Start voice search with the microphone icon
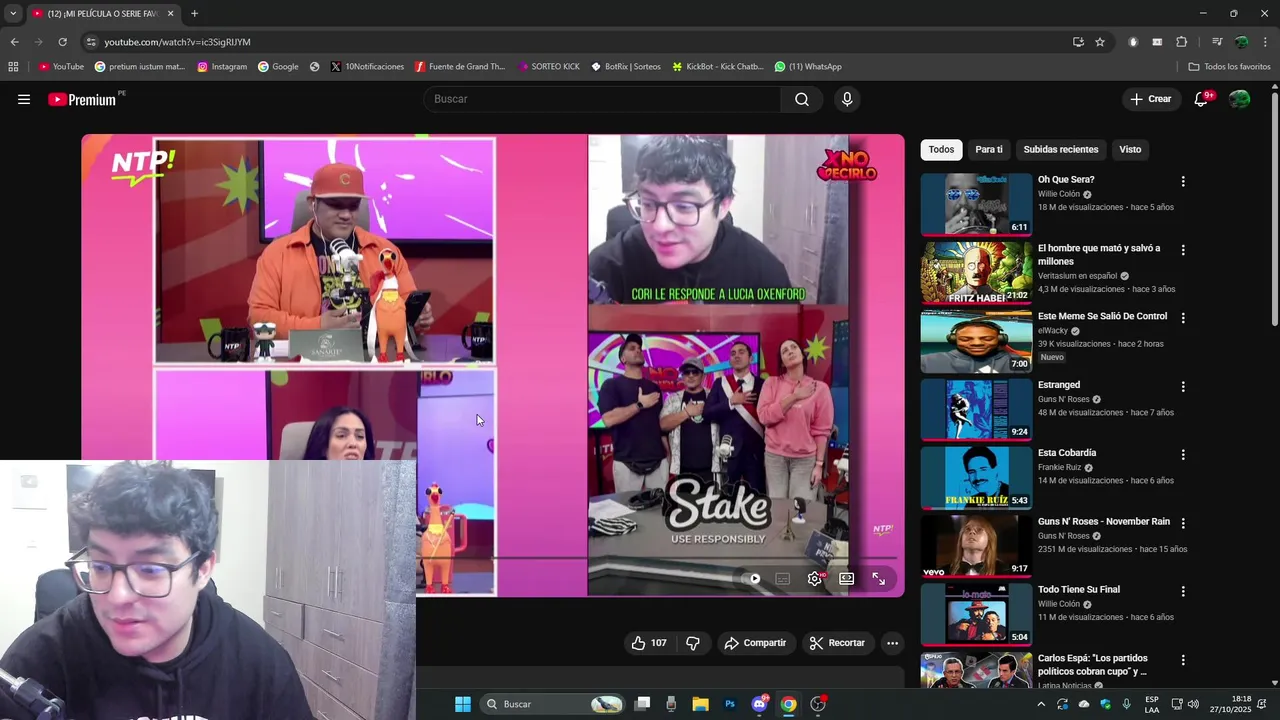This screenshot has height=720, width=1280. coord(847,99)
